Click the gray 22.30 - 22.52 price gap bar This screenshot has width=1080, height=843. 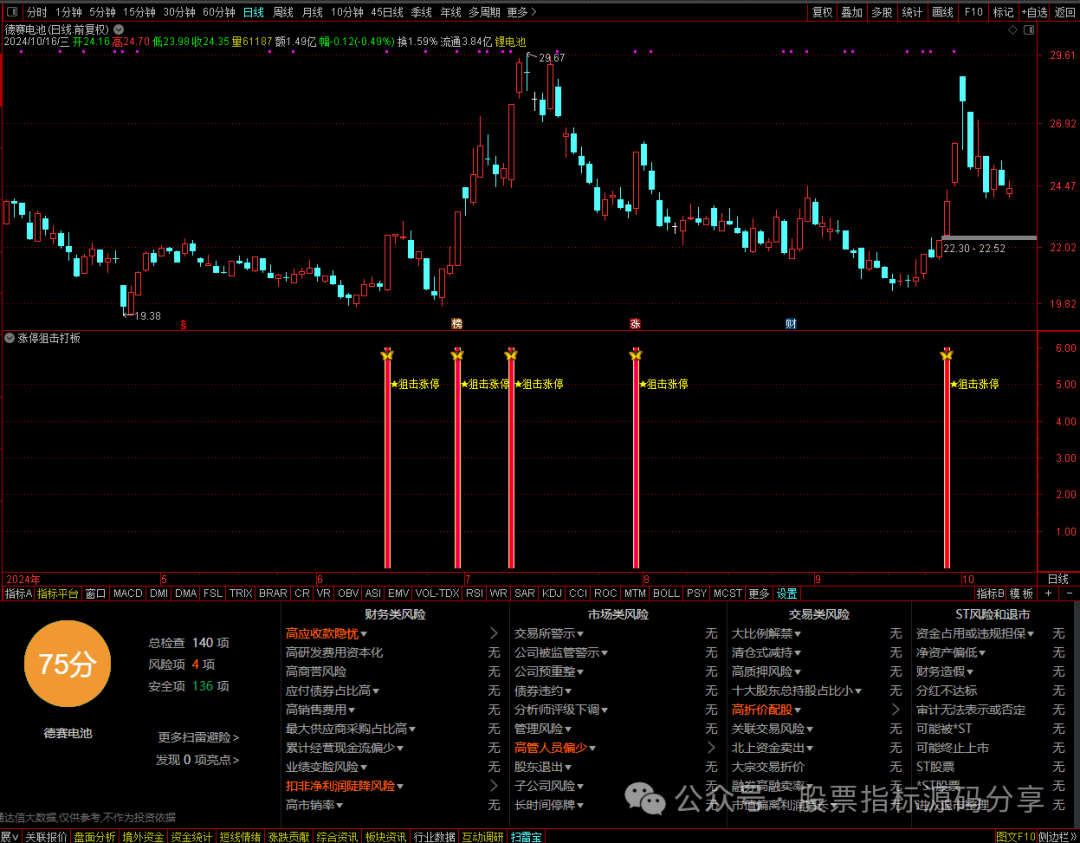(988, 238)
